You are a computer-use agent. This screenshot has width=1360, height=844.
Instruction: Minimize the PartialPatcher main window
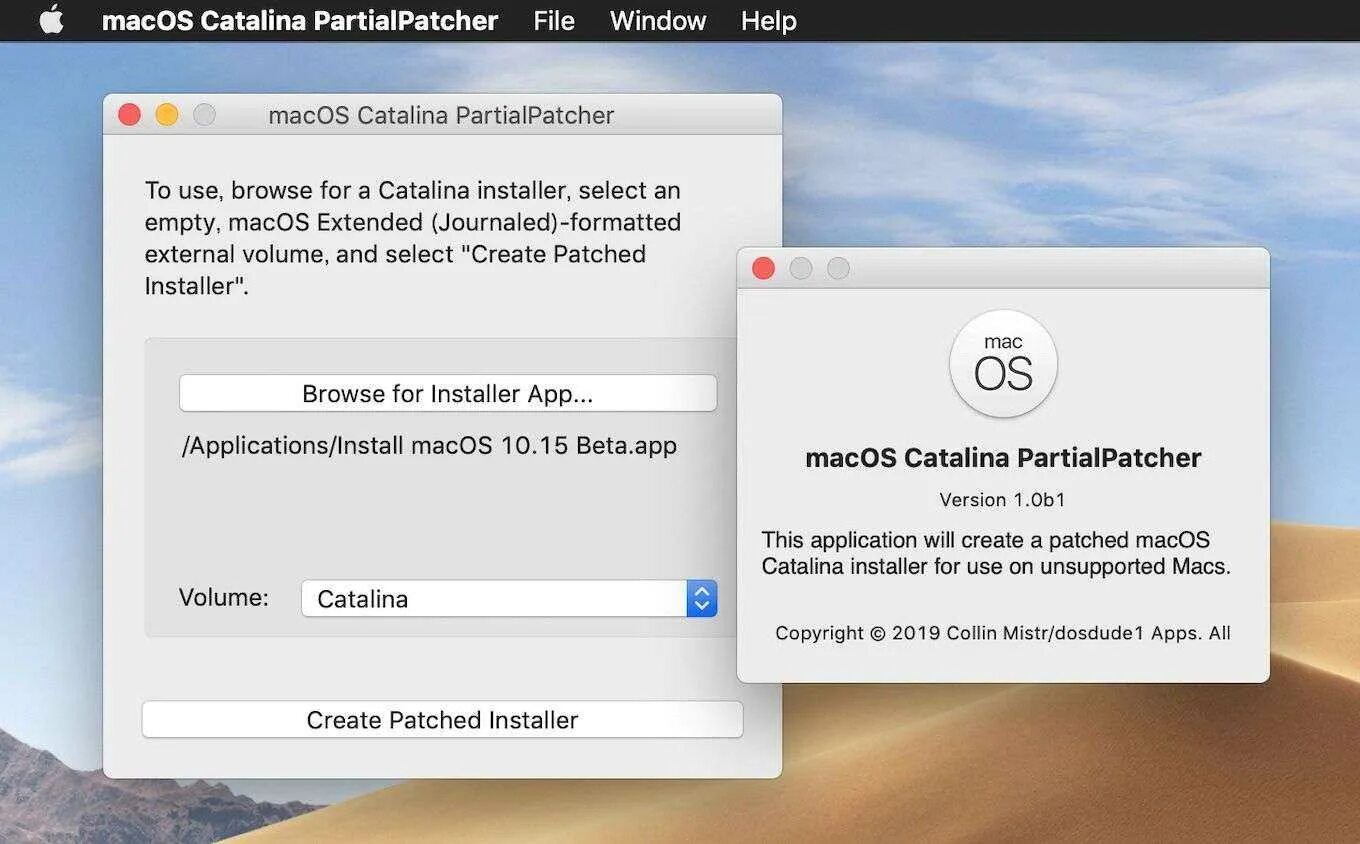(167, 115)
